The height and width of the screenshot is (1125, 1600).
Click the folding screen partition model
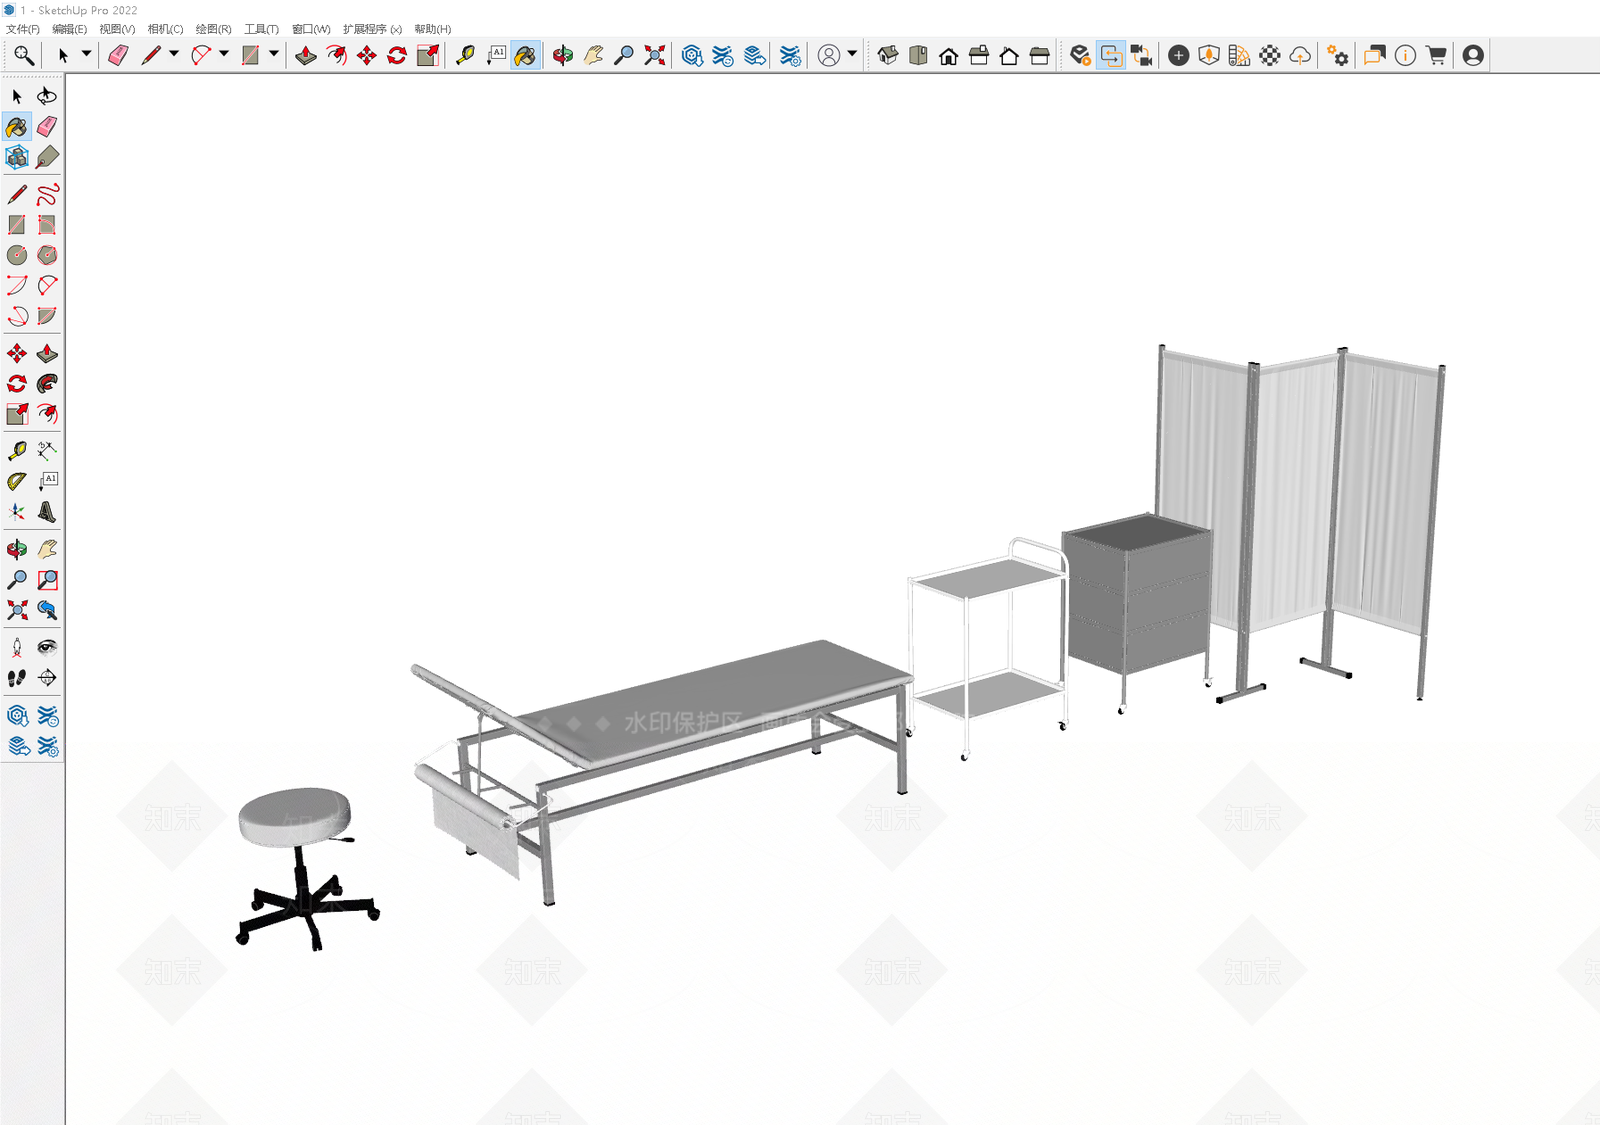coord(1300,500)
